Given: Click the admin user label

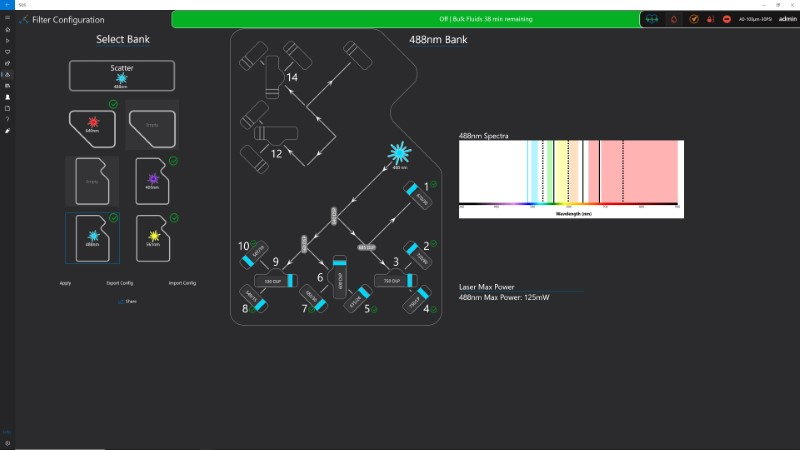Looking at the screenshot, I should 788,19.
